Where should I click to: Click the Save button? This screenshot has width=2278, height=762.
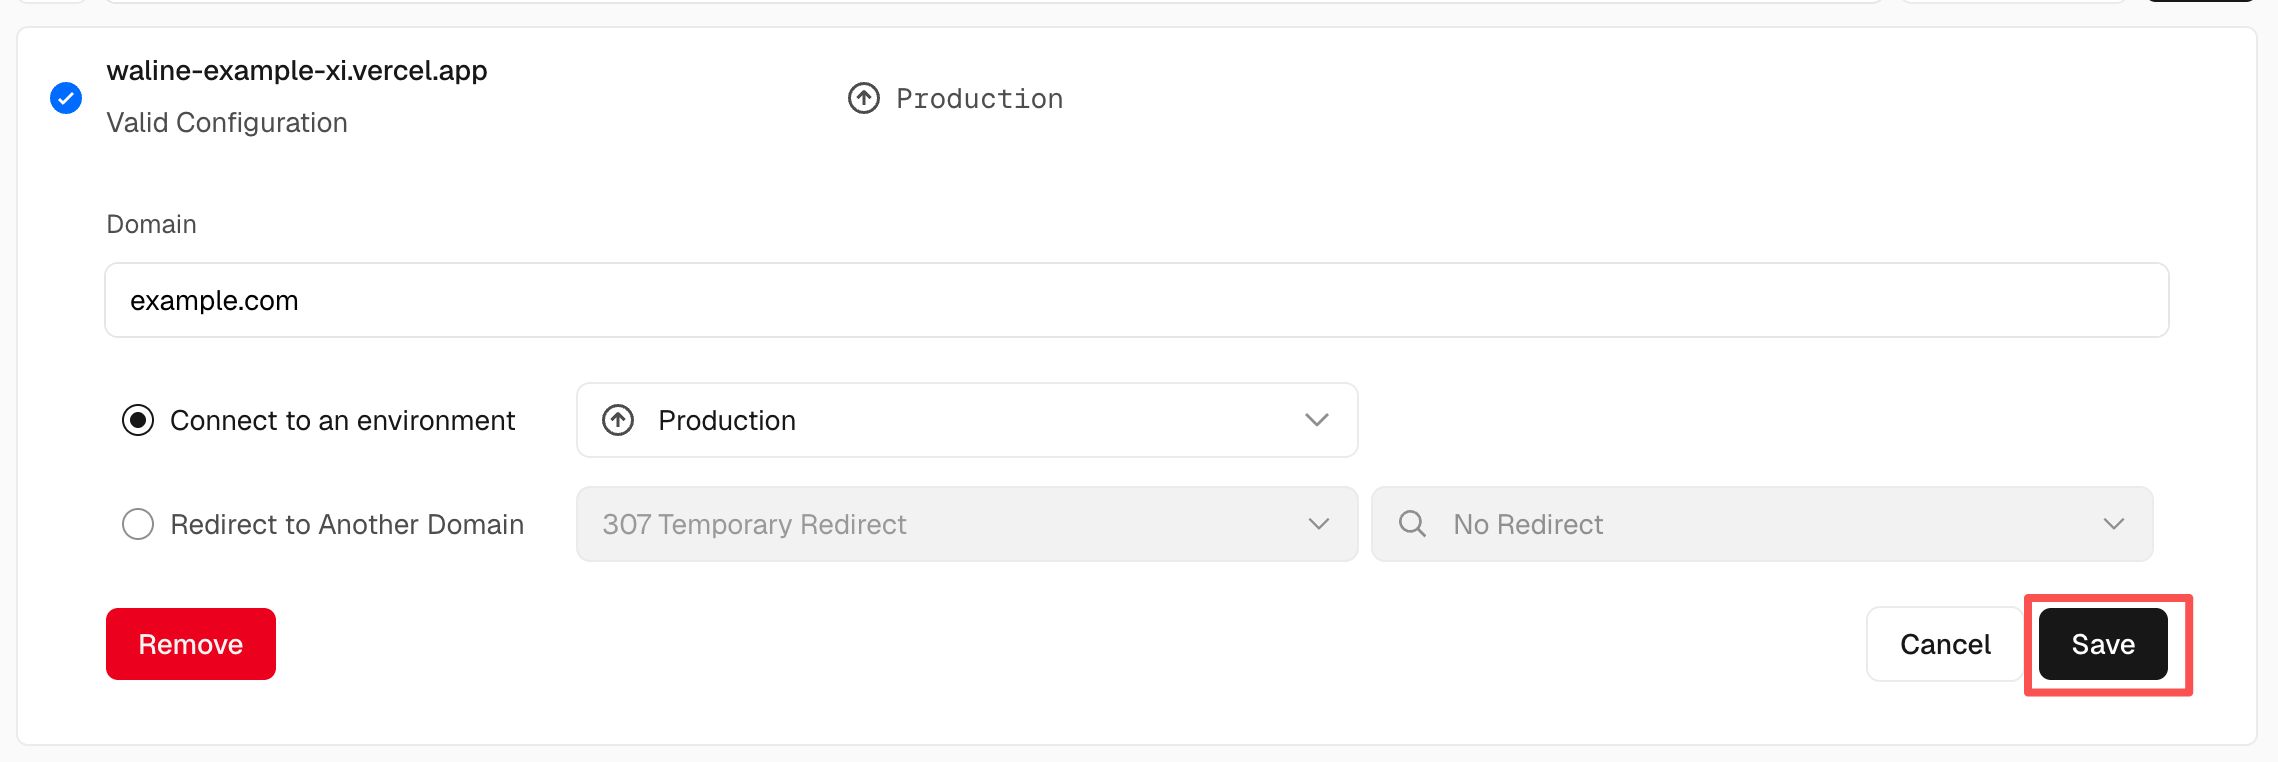pyautogui.click(x=2103, y=644)
